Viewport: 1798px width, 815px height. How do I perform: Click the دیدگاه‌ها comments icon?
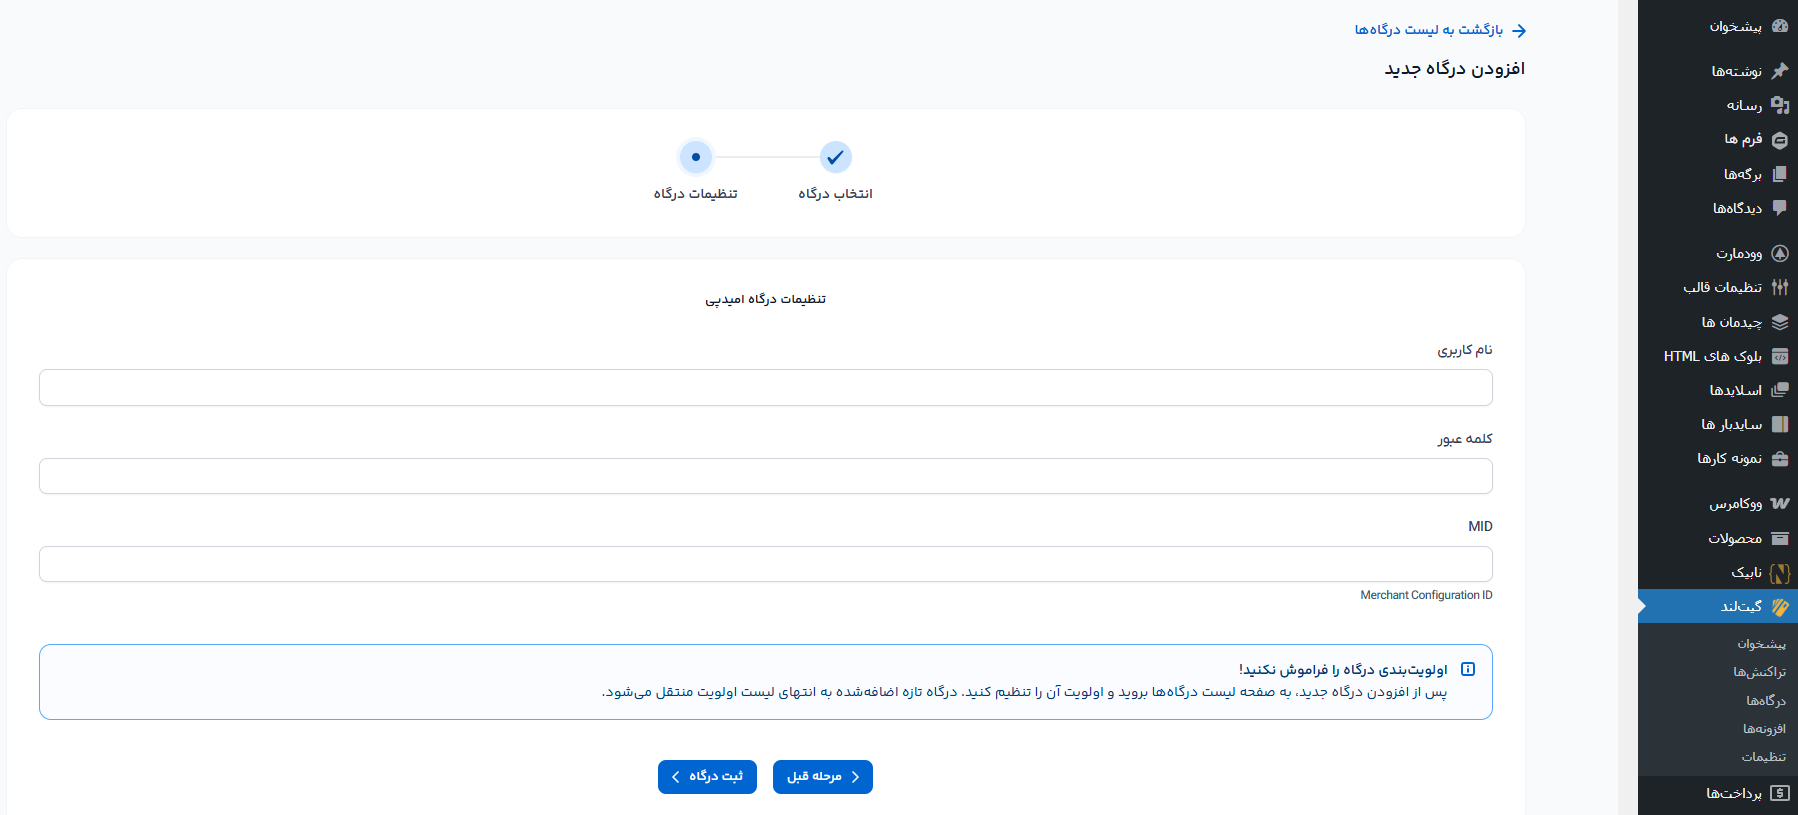point(1779,208)
